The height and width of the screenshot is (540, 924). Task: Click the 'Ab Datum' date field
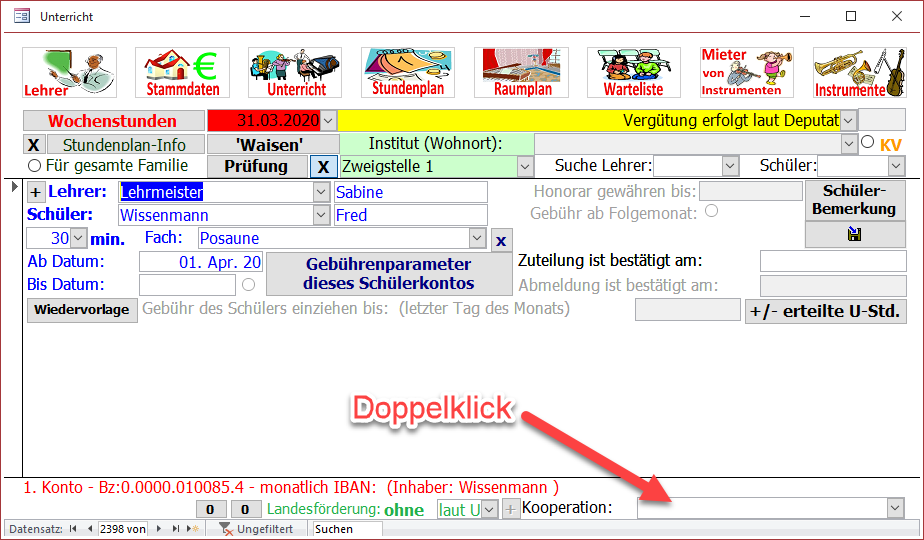[x=201, y=262]
